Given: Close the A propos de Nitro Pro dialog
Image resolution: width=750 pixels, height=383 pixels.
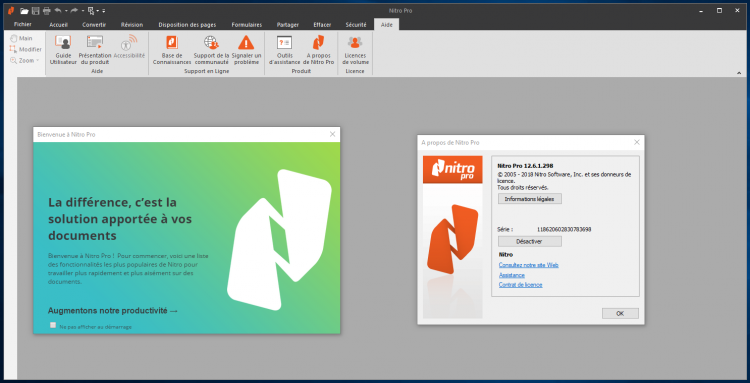Looking at the screenshot, I should click(x=637, y=142).
